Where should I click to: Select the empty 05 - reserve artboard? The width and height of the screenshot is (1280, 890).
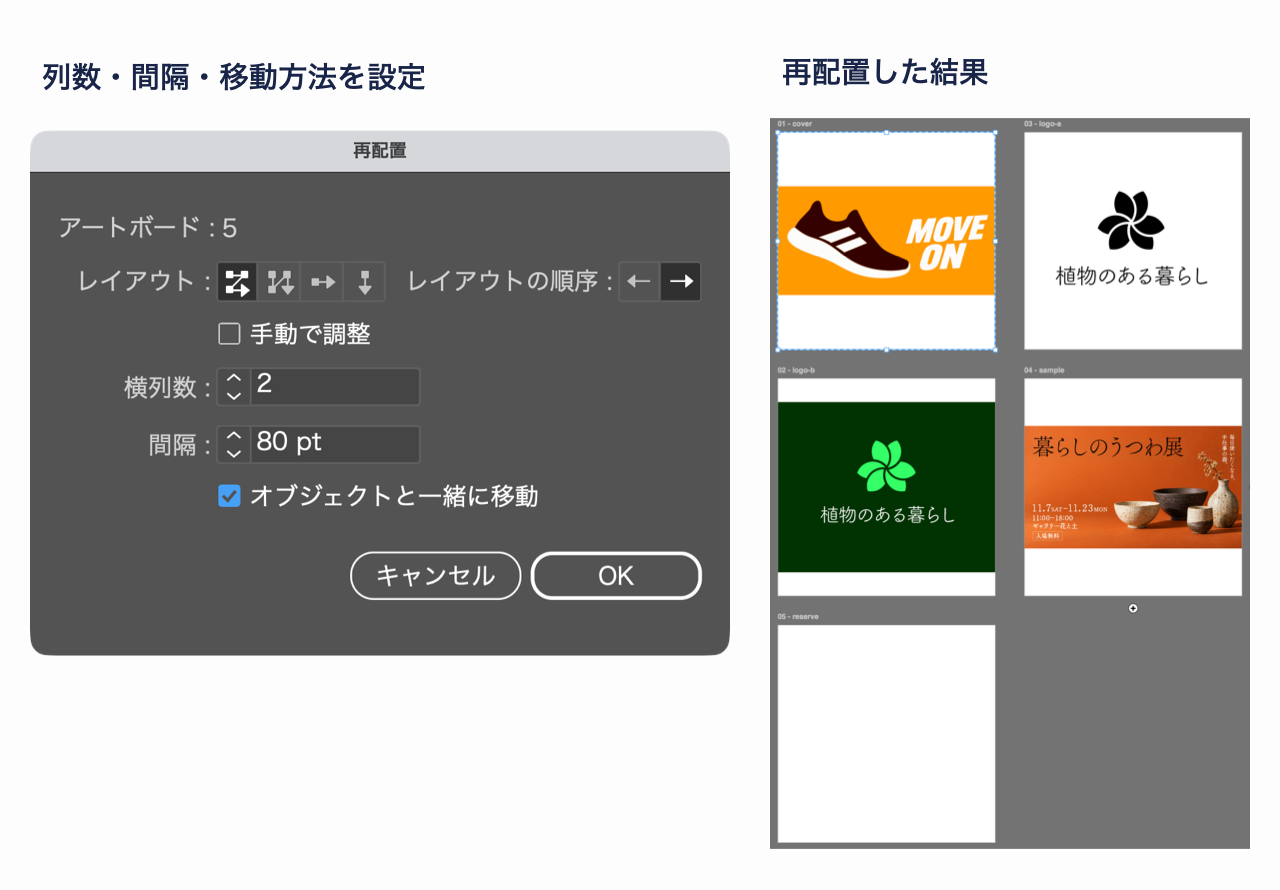coord(886,734)
